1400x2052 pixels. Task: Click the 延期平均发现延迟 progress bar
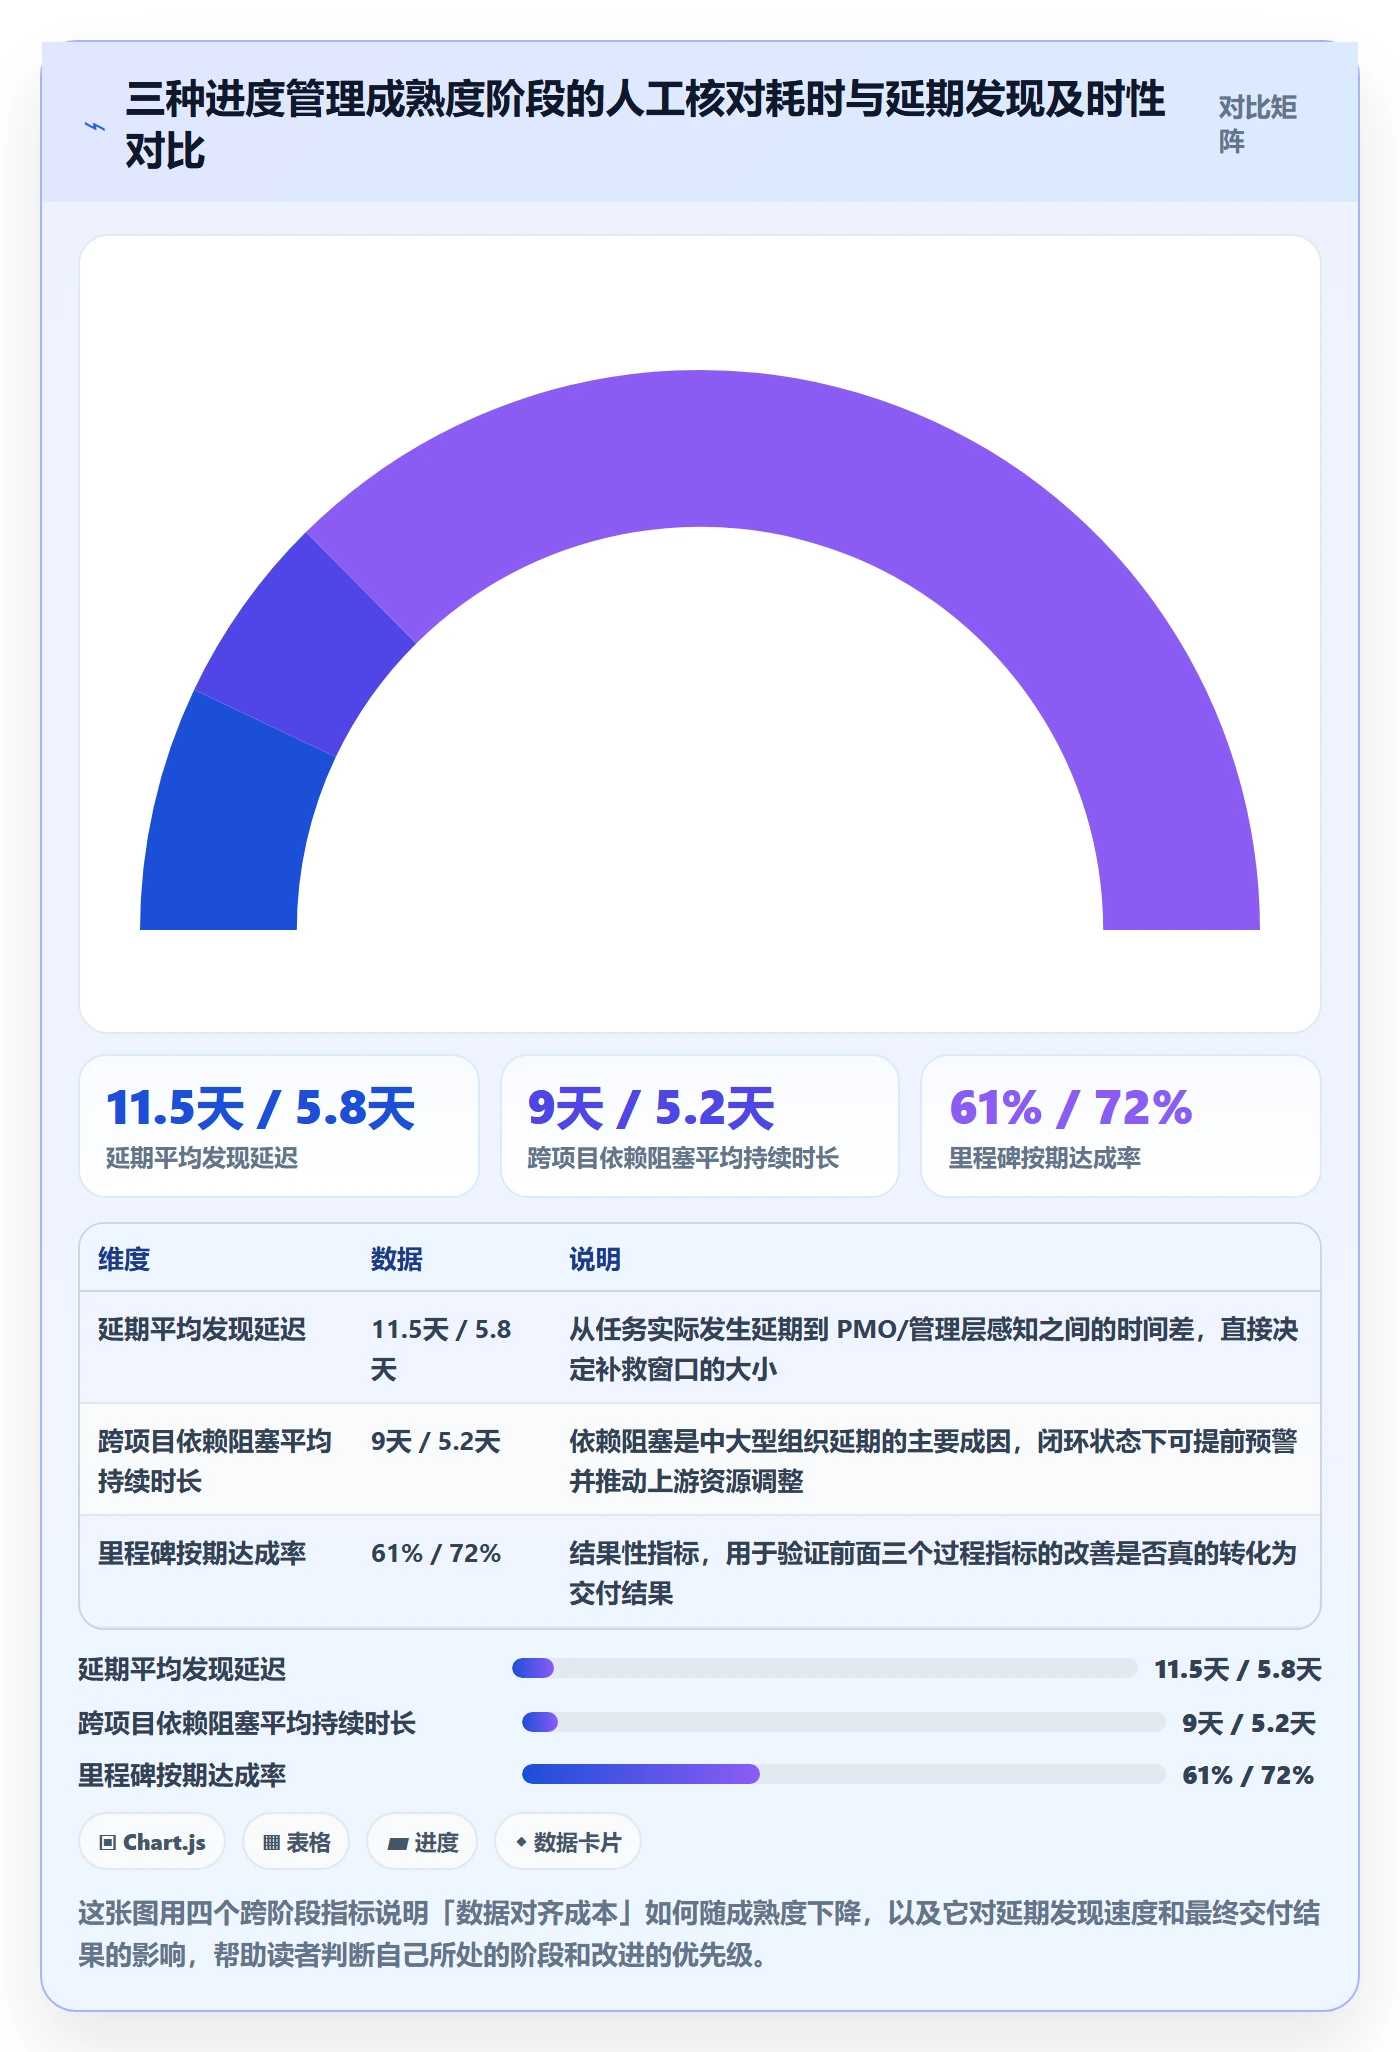click(x=825, y=1668)
